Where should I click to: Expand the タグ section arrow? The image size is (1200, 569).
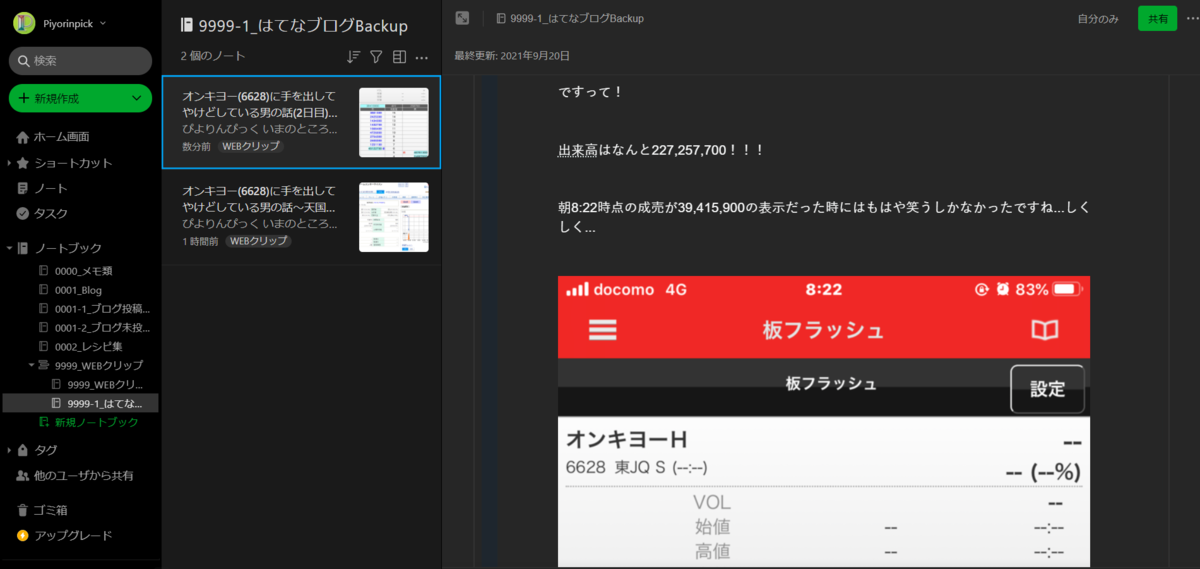point(9,450)
